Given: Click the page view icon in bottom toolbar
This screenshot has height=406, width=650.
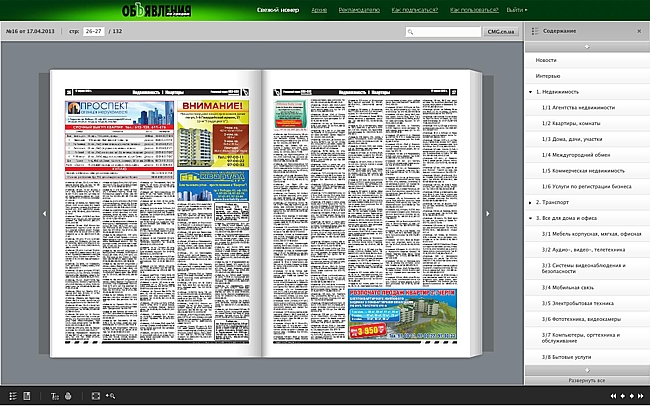Looking at the screenshot, I should 27,396.
